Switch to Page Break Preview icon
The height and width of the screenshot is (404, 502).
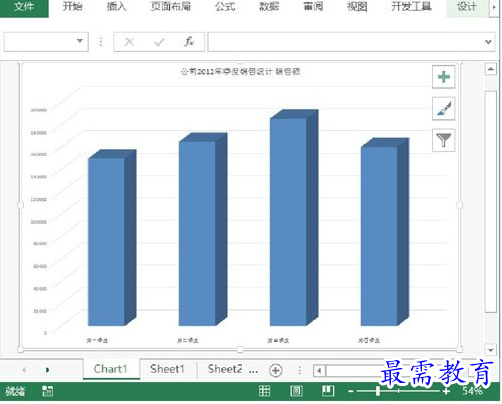pos(328,391)
